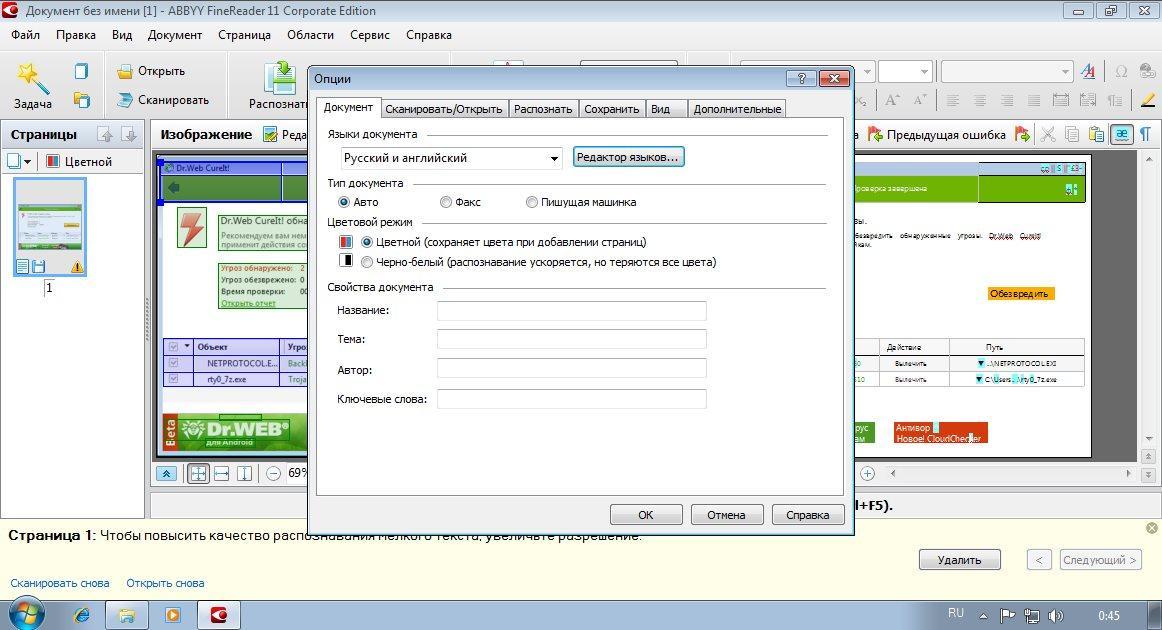Click Отмена in the Опции dialog
Screen dimensions: 1162x630
tap(726, 514)
